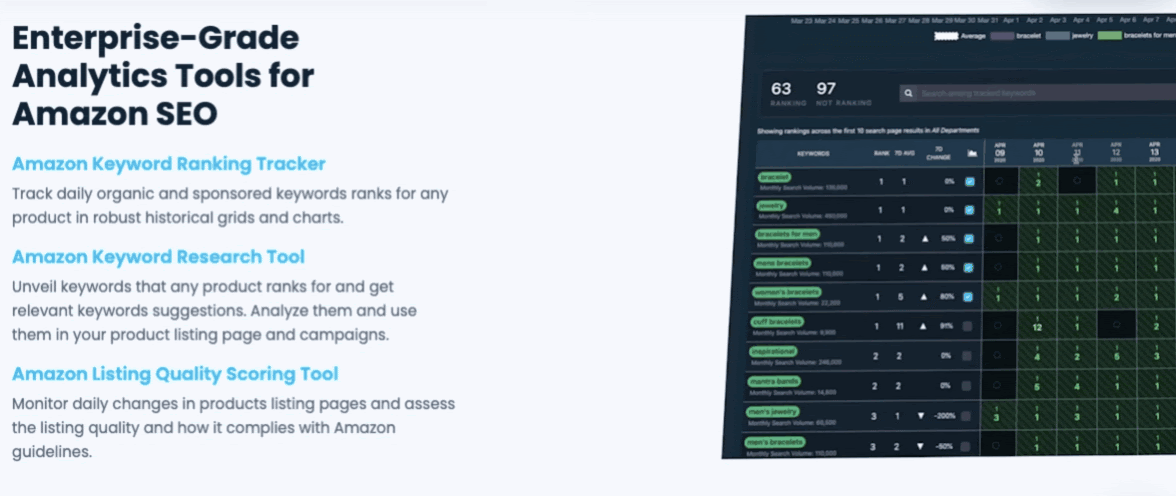
Task: Click the bracelets for men legend swatch
Action: pyautogui.click(x=1108, y=36)
